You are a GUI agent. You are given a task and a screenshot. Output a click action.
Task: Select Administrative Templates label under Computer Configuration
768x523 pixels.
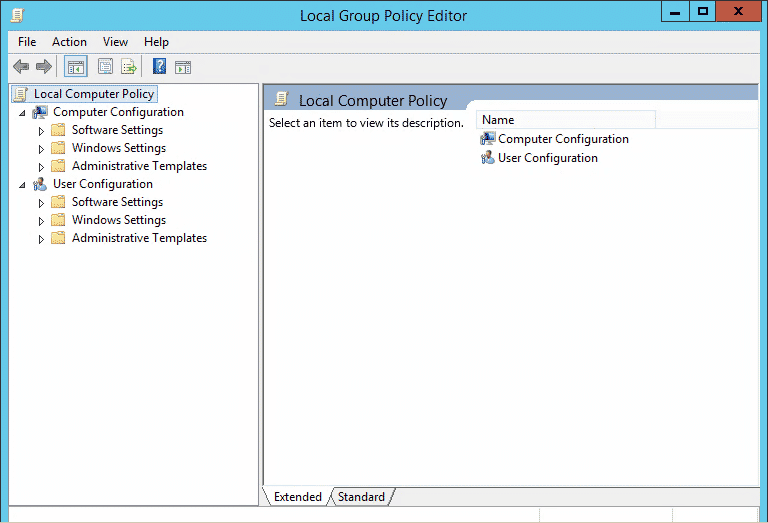pos(139,166)
